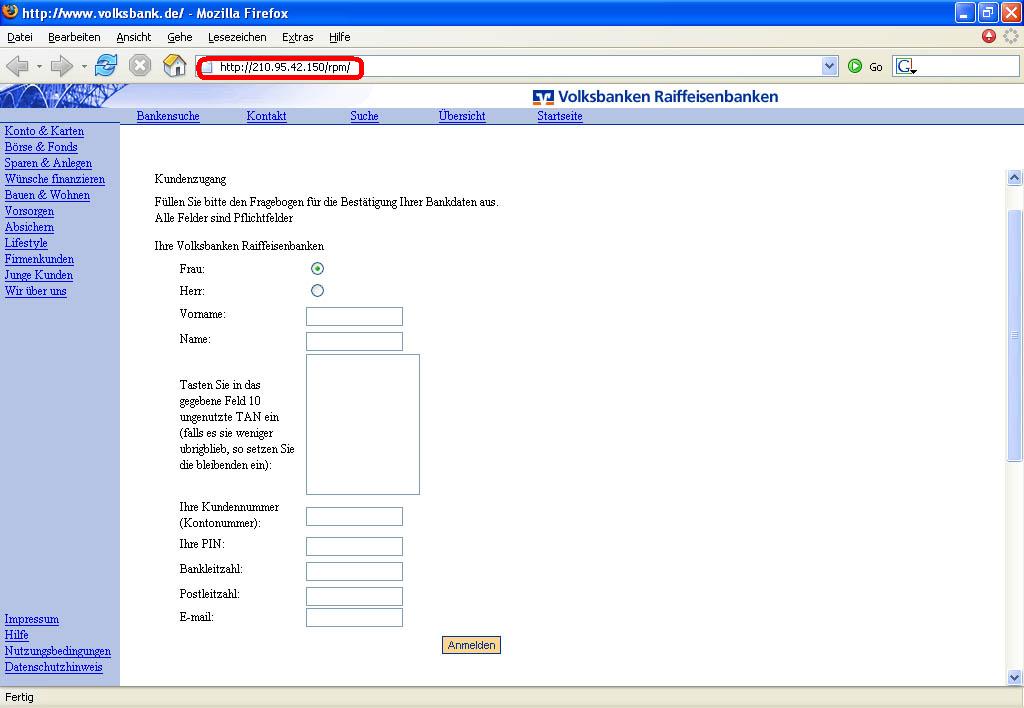Open the Impressum link
The width and height of the screenshot is (1024, 708).
[x=32, y=619]
